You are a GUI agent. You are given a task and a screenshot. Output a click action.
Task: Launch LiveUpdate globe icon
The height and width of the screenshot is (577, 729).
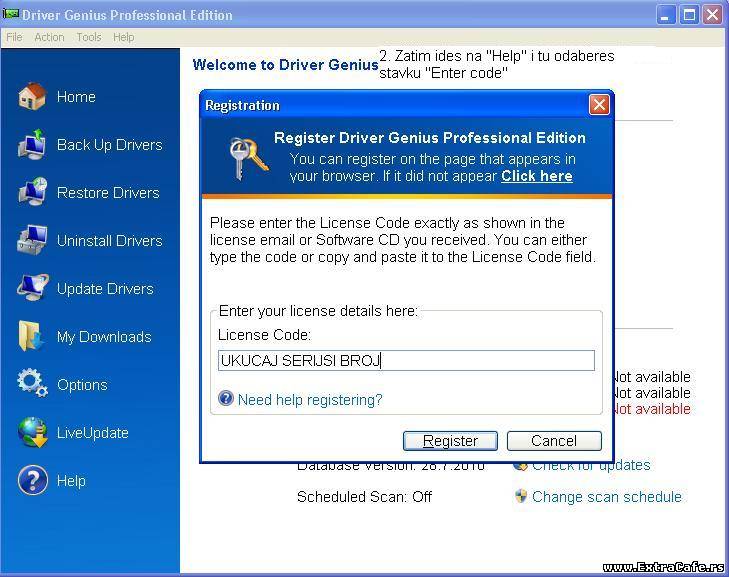tap(32, 433)
